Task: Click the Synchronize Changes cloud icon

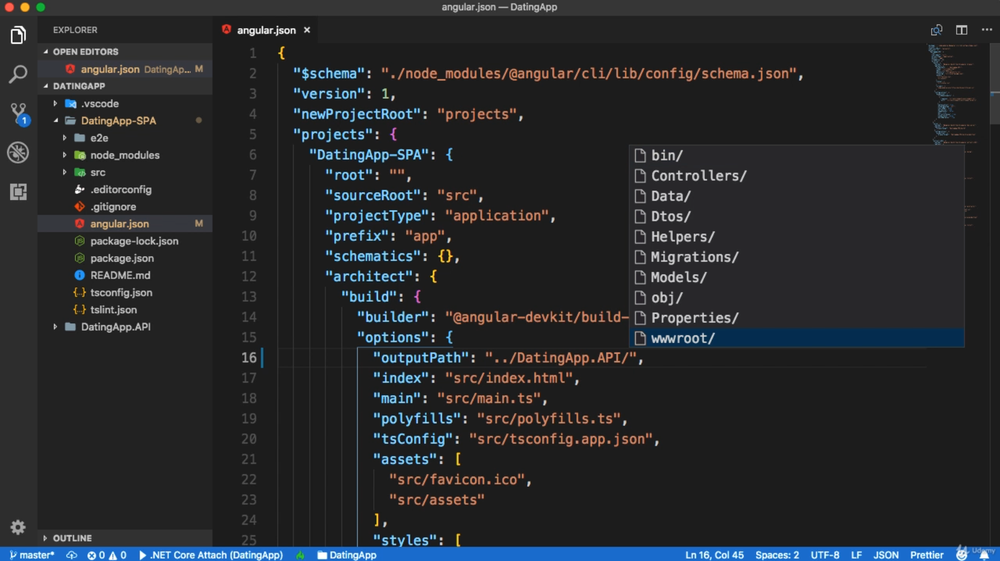Action: (x=71, y=555)
